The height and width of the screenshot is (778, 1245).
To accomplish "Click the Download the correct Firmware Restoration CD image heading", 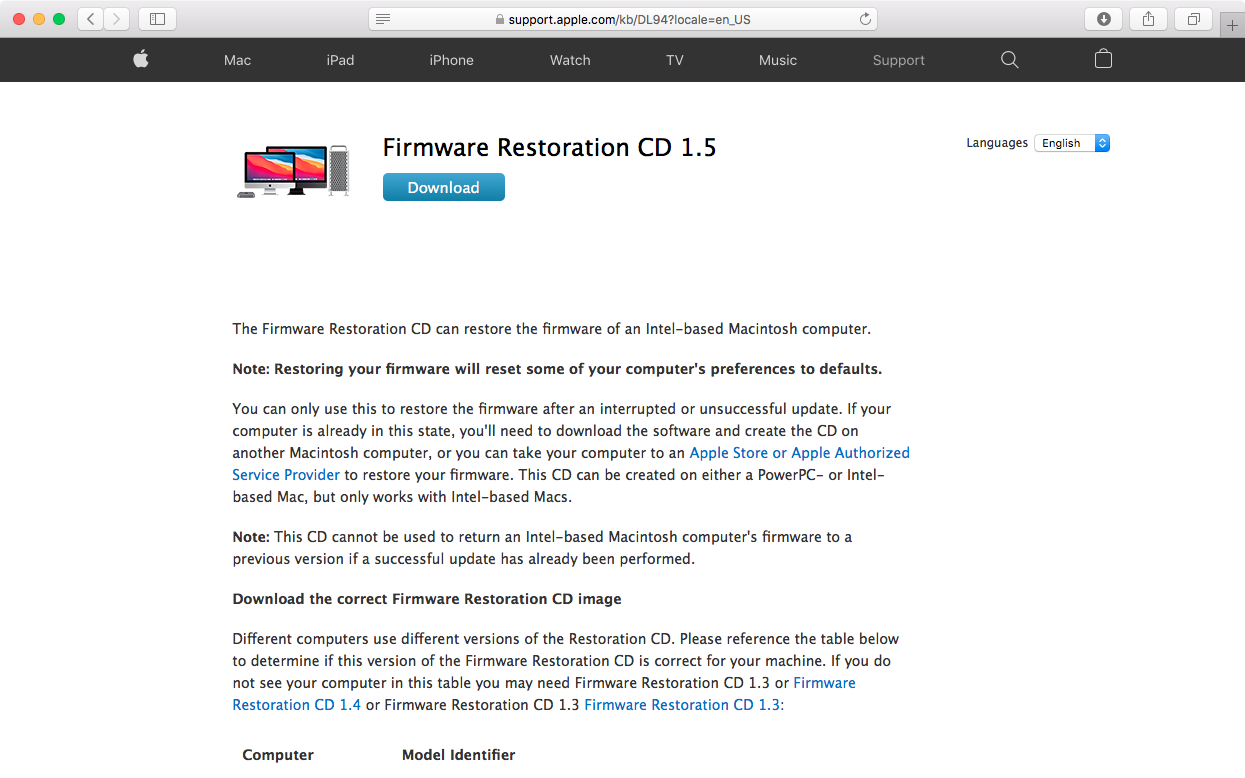I will 427,599.
